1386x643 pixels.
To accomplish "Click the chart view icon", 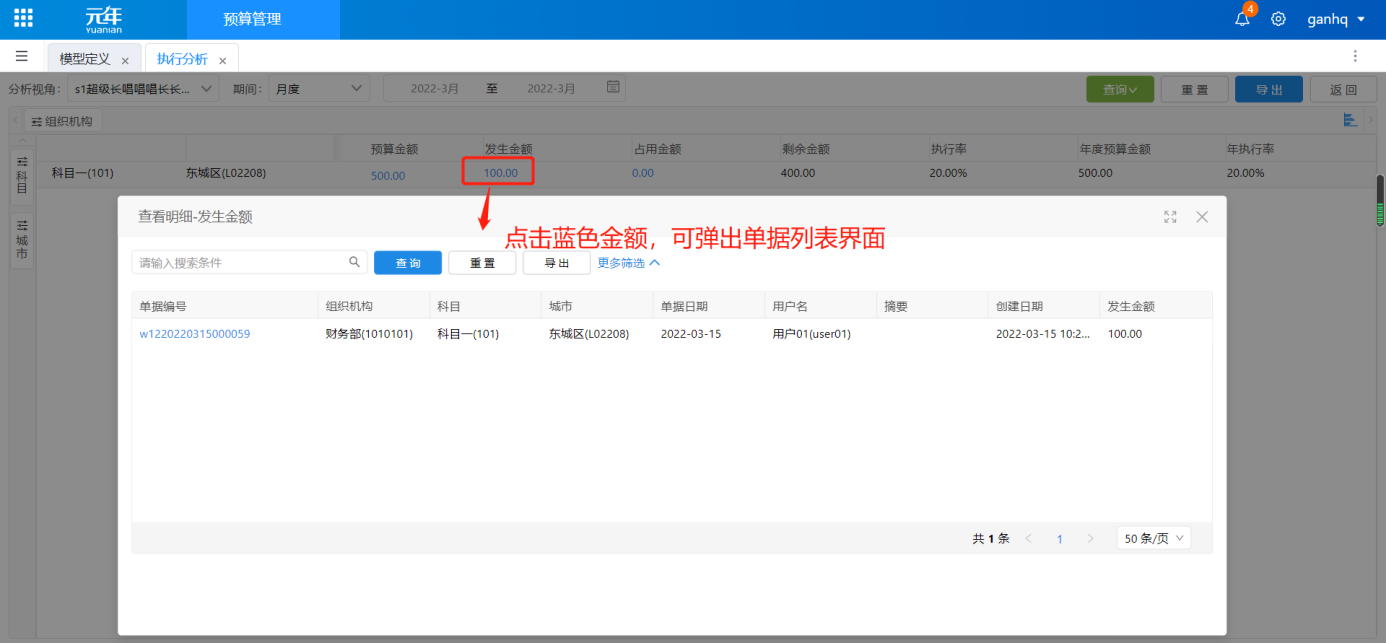I will (1350, 120).
